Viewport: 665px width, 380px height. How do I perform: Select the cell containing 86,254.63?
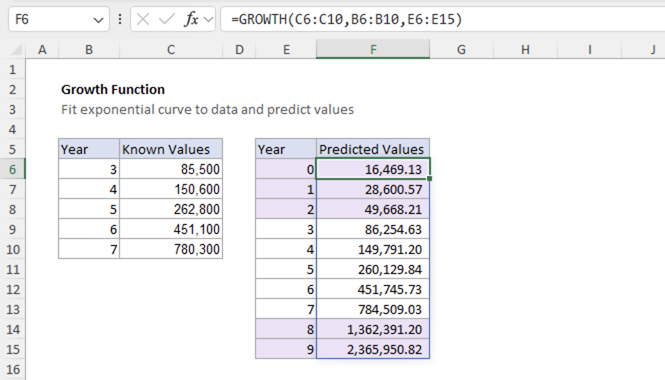click(373, 229)
